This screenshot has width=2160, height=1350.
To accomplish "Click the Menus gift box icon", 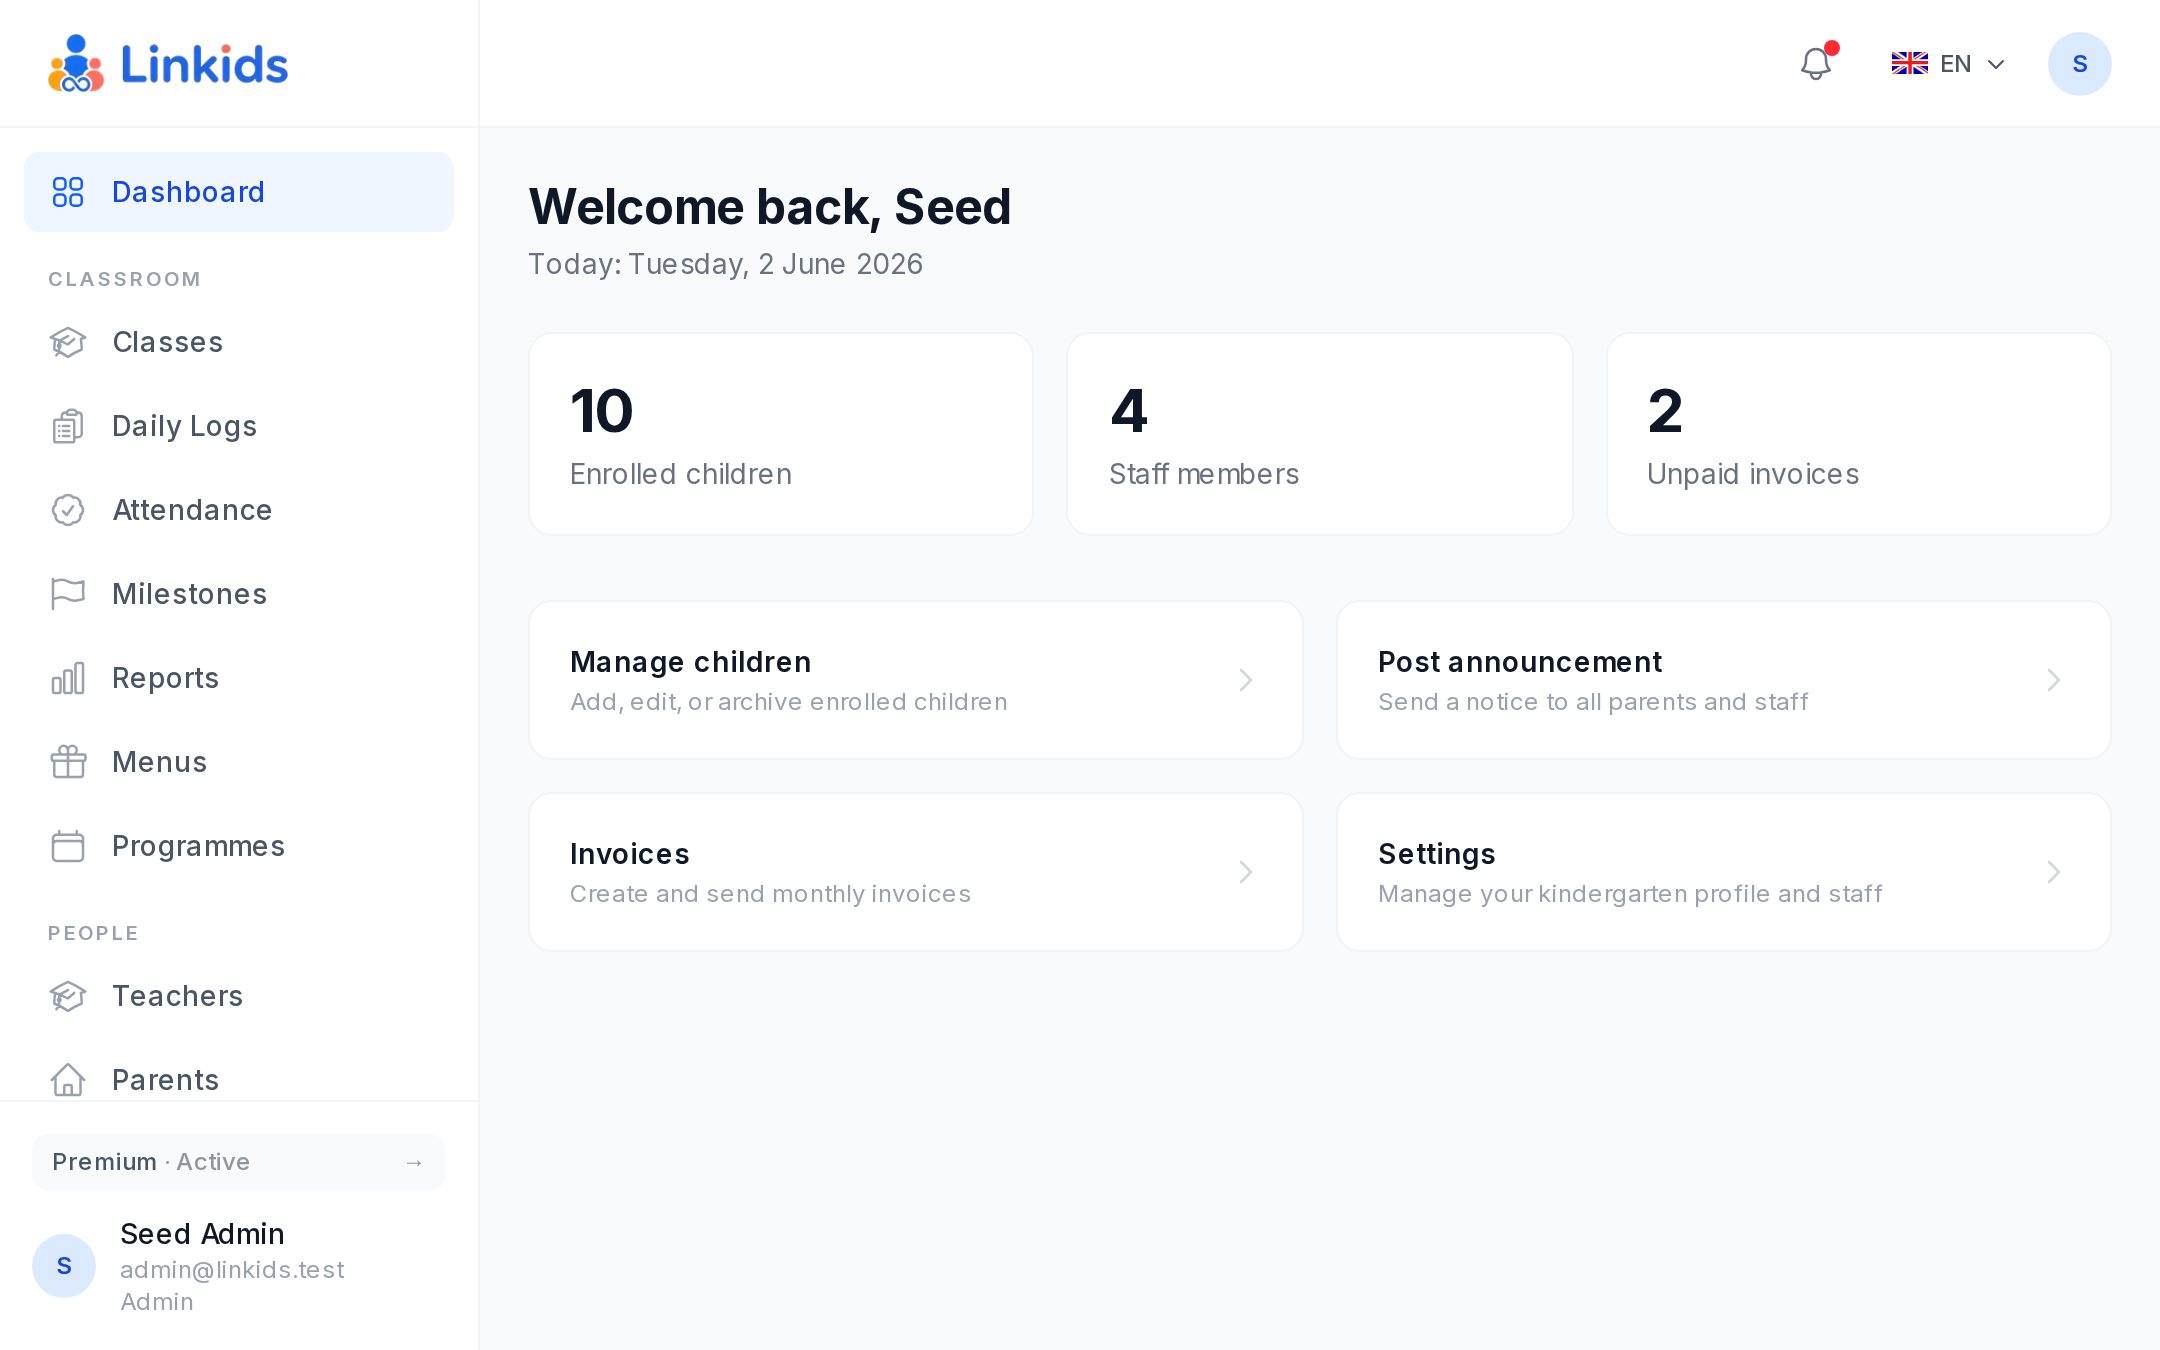I will tap(68, 762).
